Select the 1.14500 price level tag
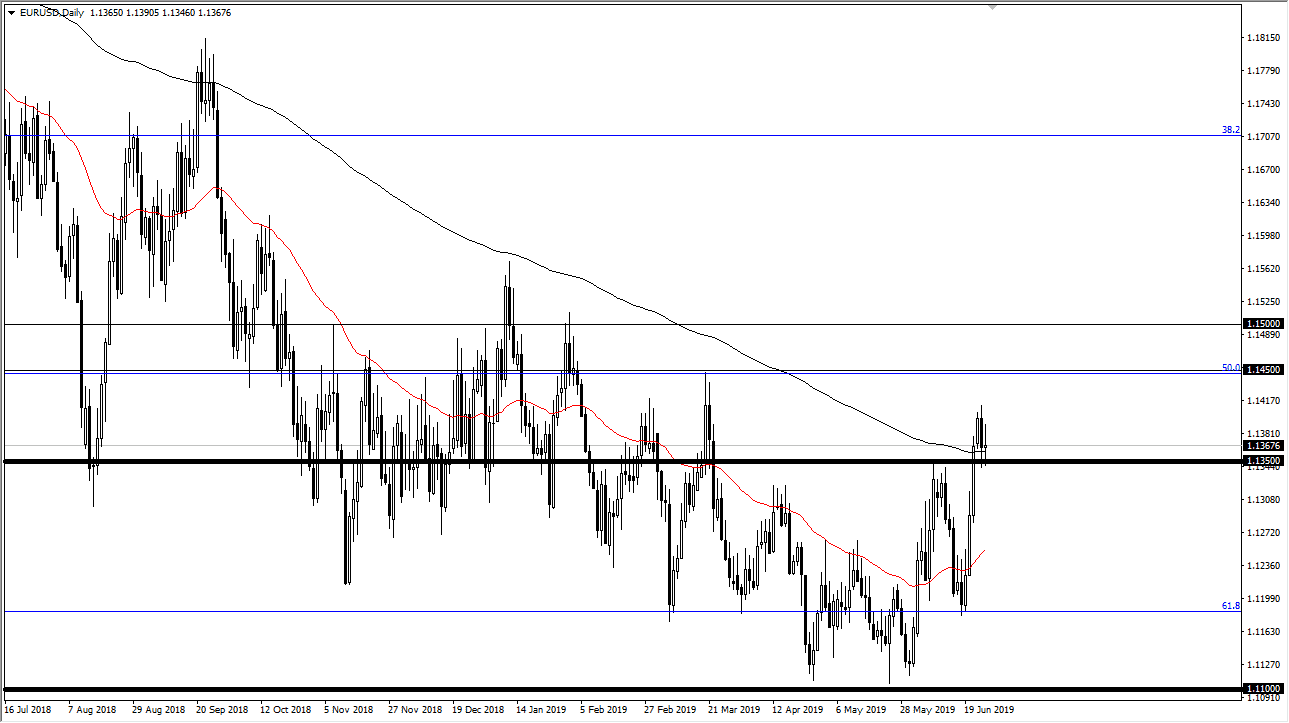1289x723 pixels. coord(1262,370)
